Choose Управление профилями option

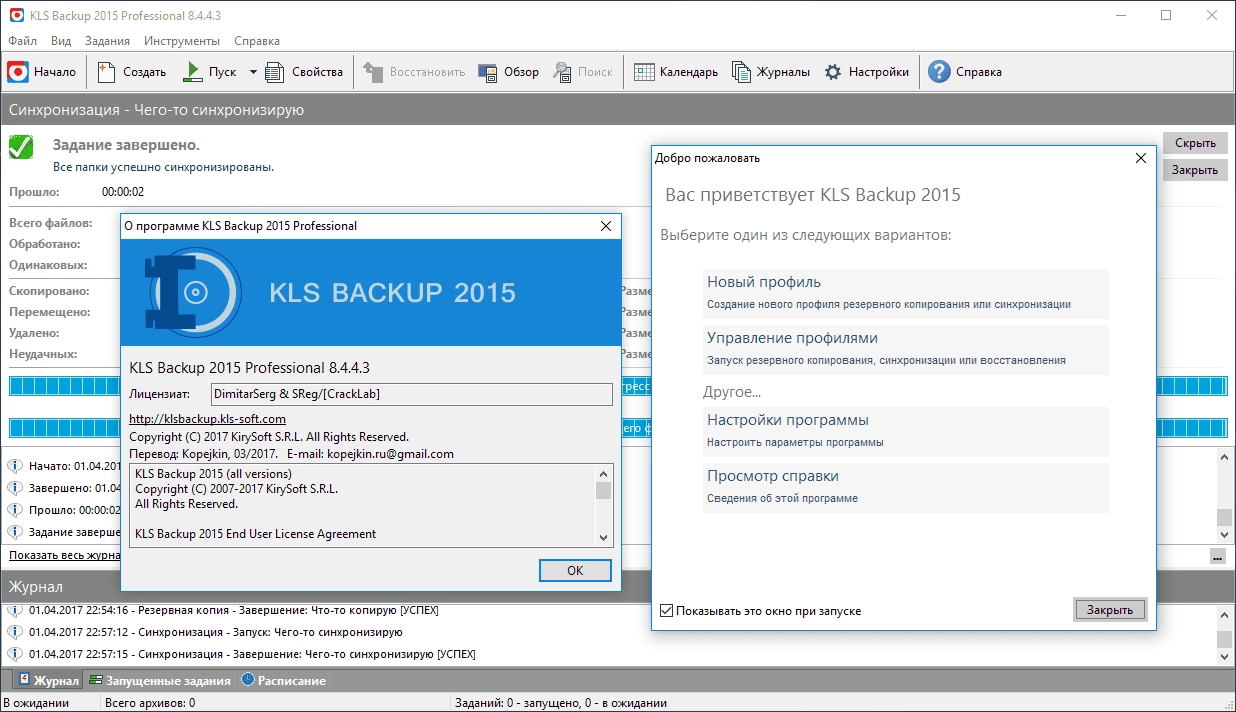point(906,349)
